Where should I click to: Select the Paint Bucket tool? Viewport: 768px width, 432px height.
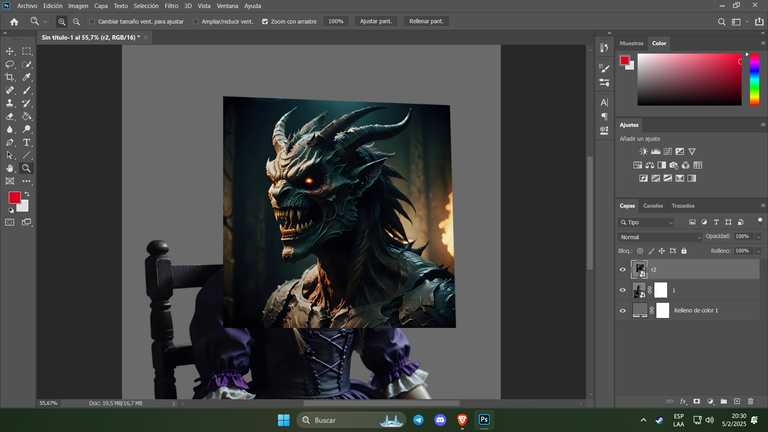26,117
